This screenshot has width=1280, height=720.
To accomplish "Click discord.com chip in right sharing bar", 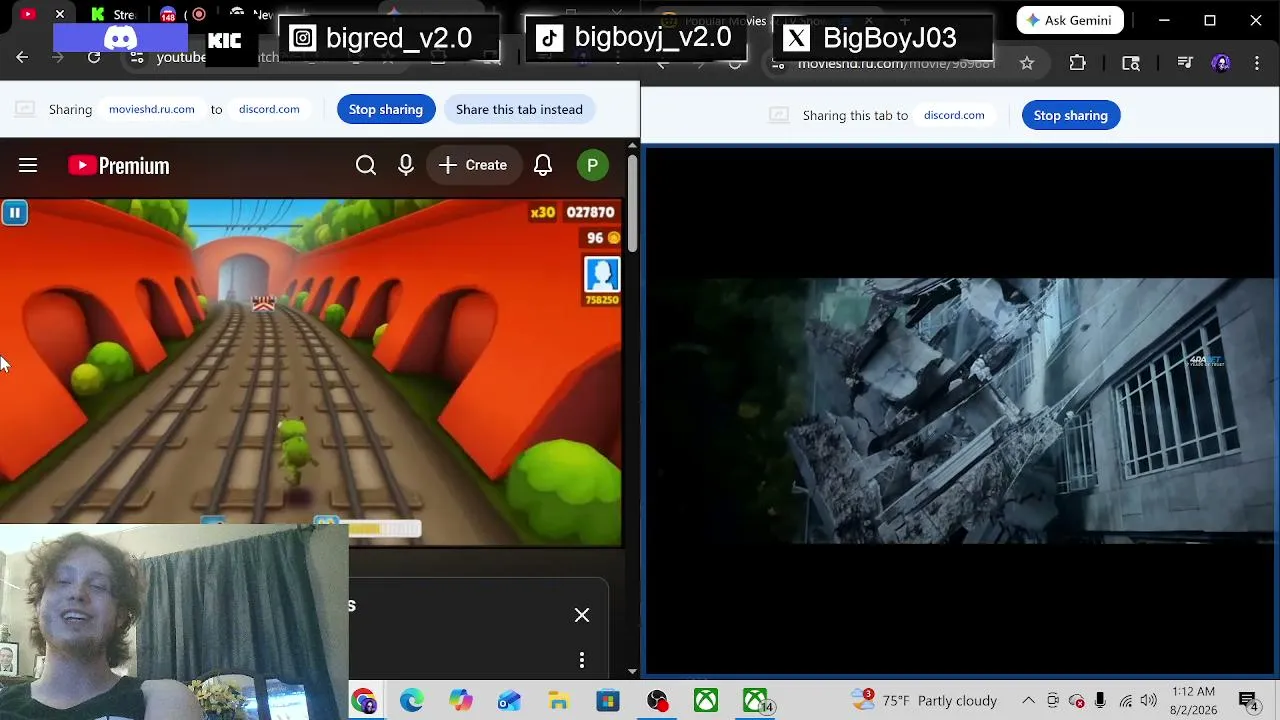I will [954, 115].
